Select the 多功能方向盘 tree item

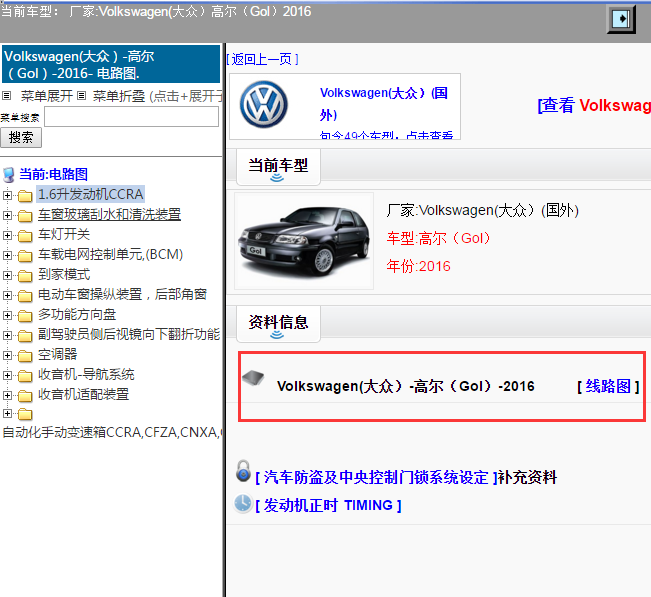click(x=77, y=315)
